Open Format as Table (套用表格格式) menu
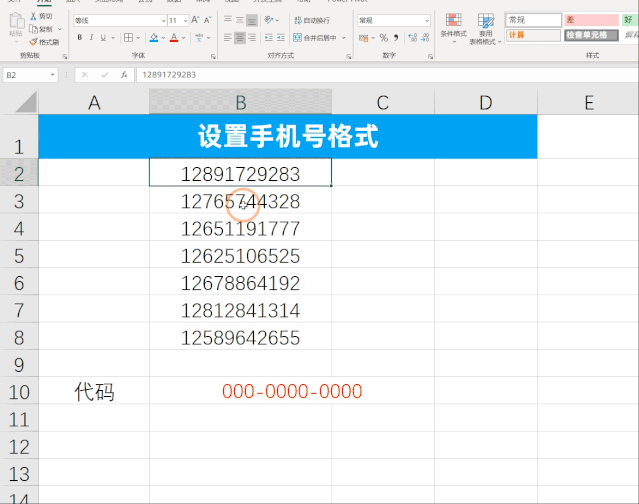Image resolution: width=639 pixels, height=504 pixels. pos(485,29)
